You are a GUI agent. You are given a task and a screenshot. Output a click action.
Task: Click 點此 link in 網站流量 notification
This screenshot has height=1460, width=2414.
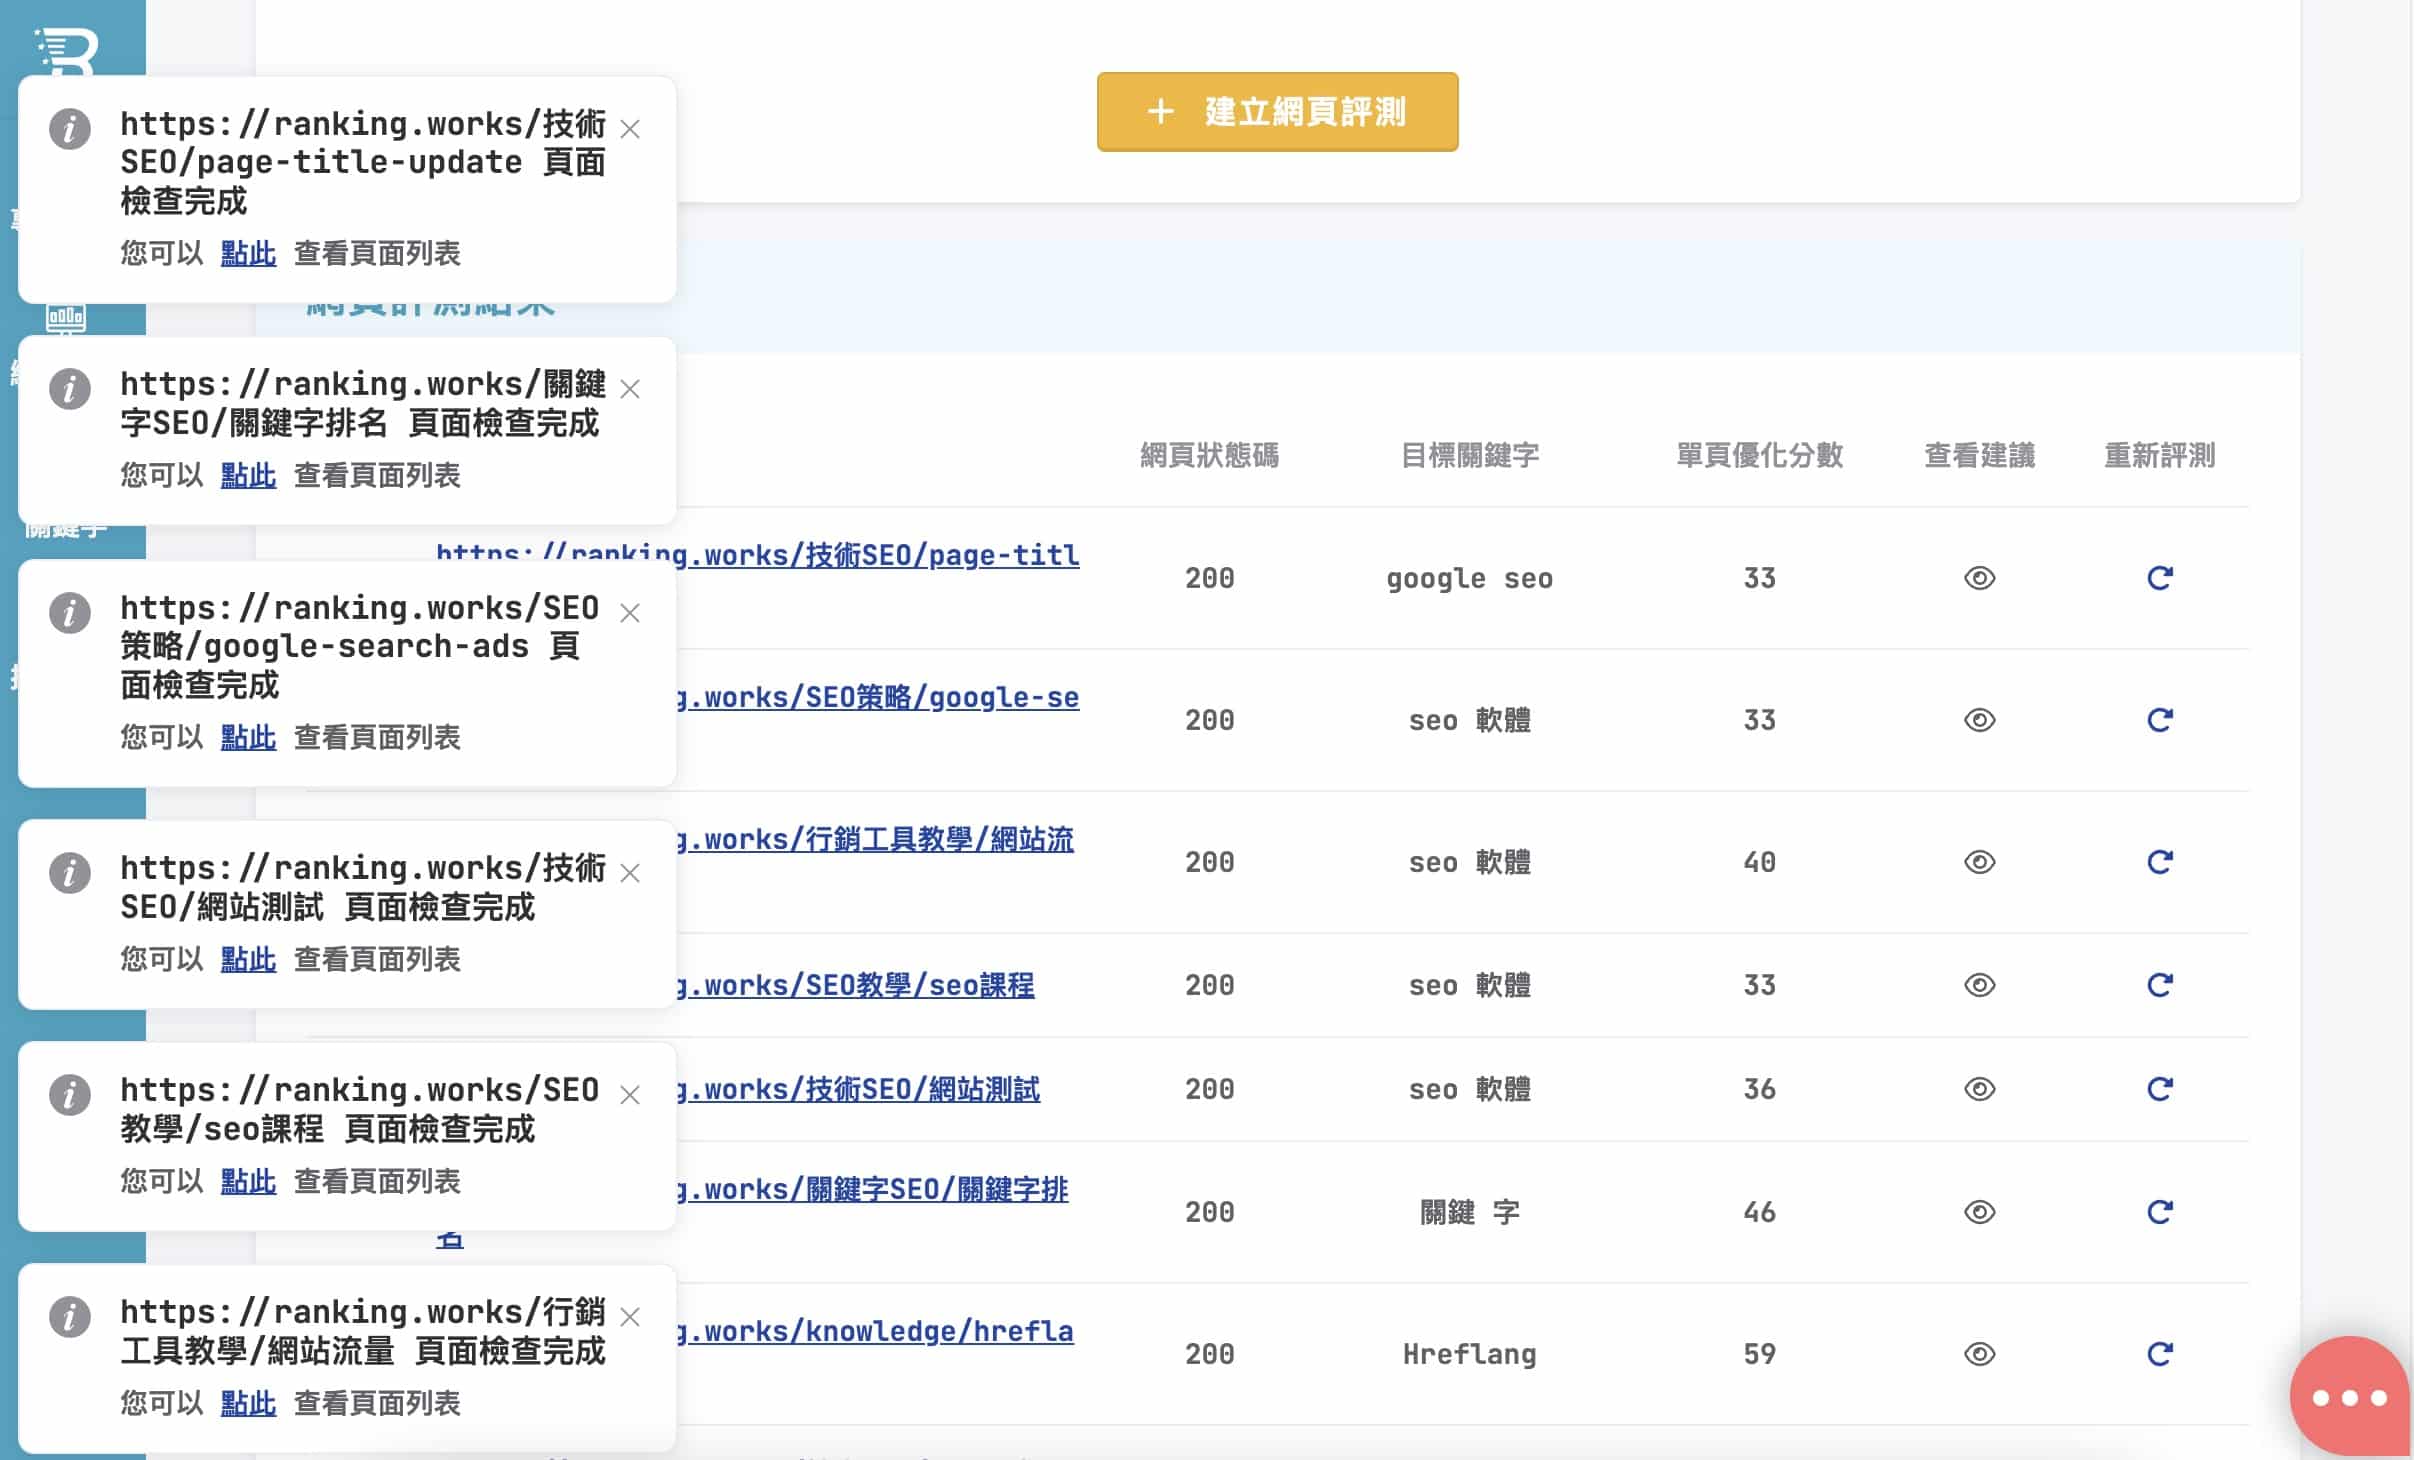[248, 1403]
